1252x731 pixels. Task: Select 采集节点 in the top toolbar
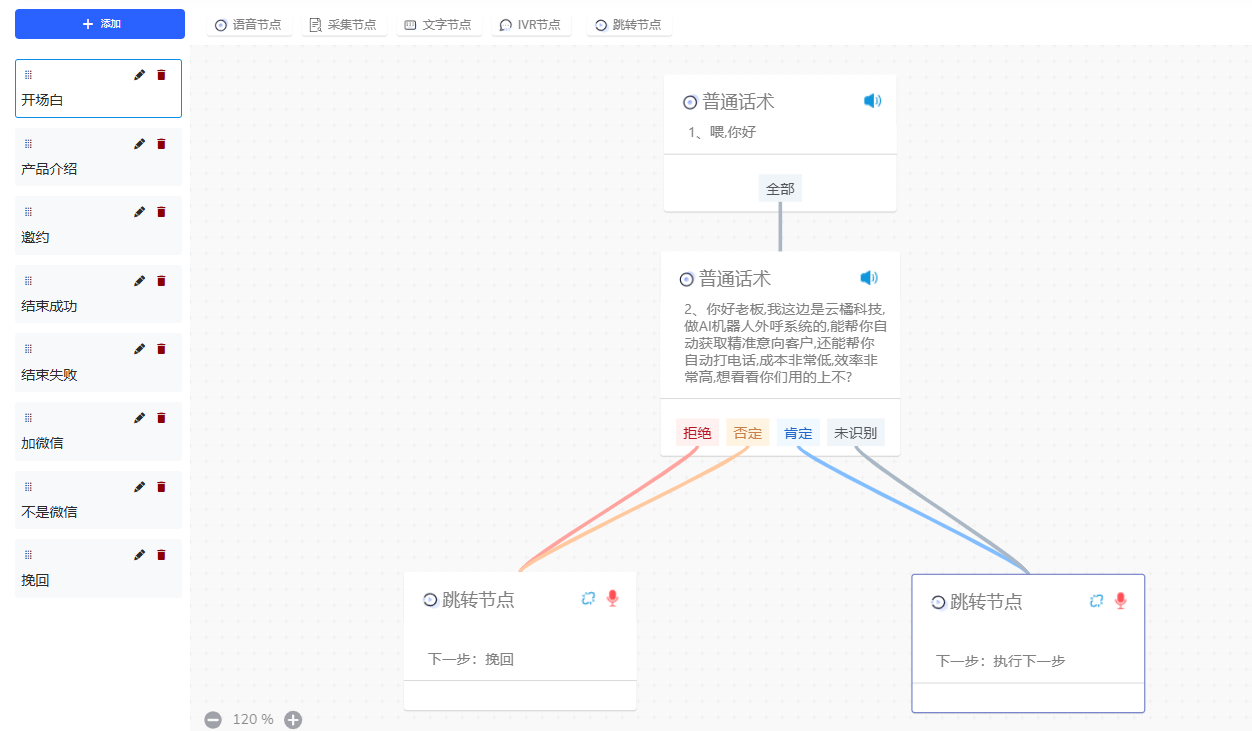(x=343, y=25)
